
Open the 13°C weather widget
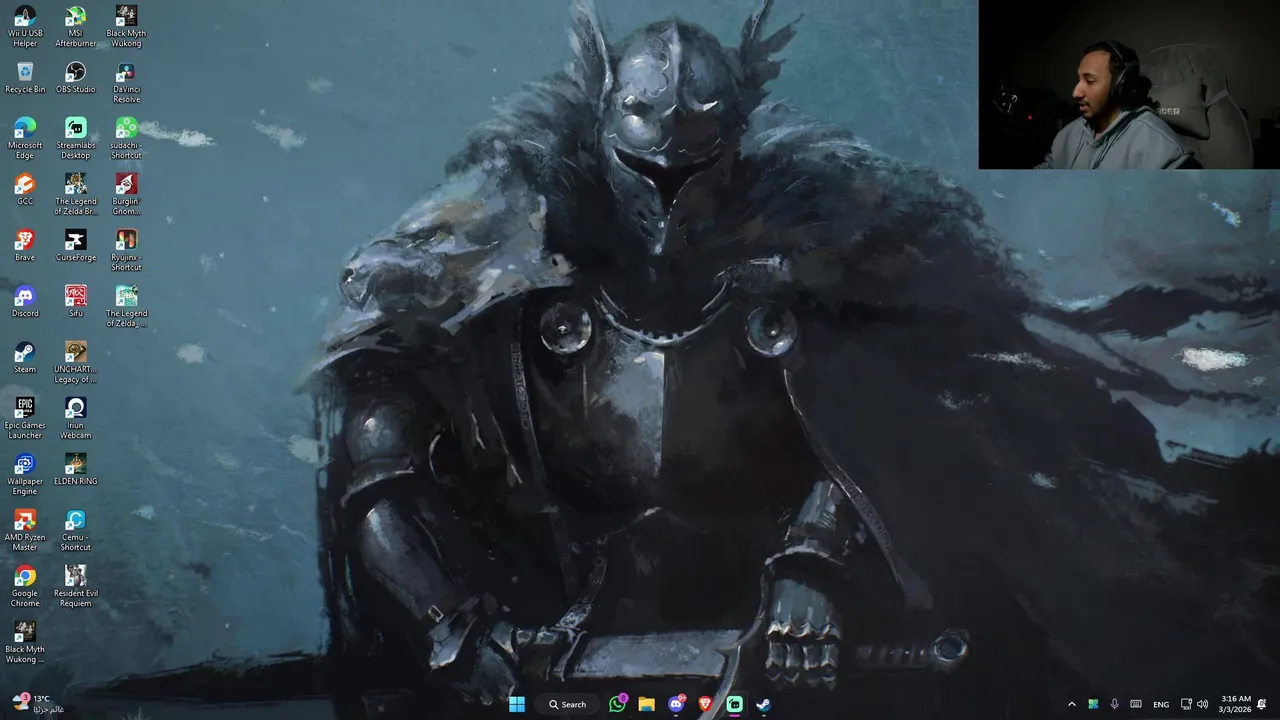click(x=37, y=704)
